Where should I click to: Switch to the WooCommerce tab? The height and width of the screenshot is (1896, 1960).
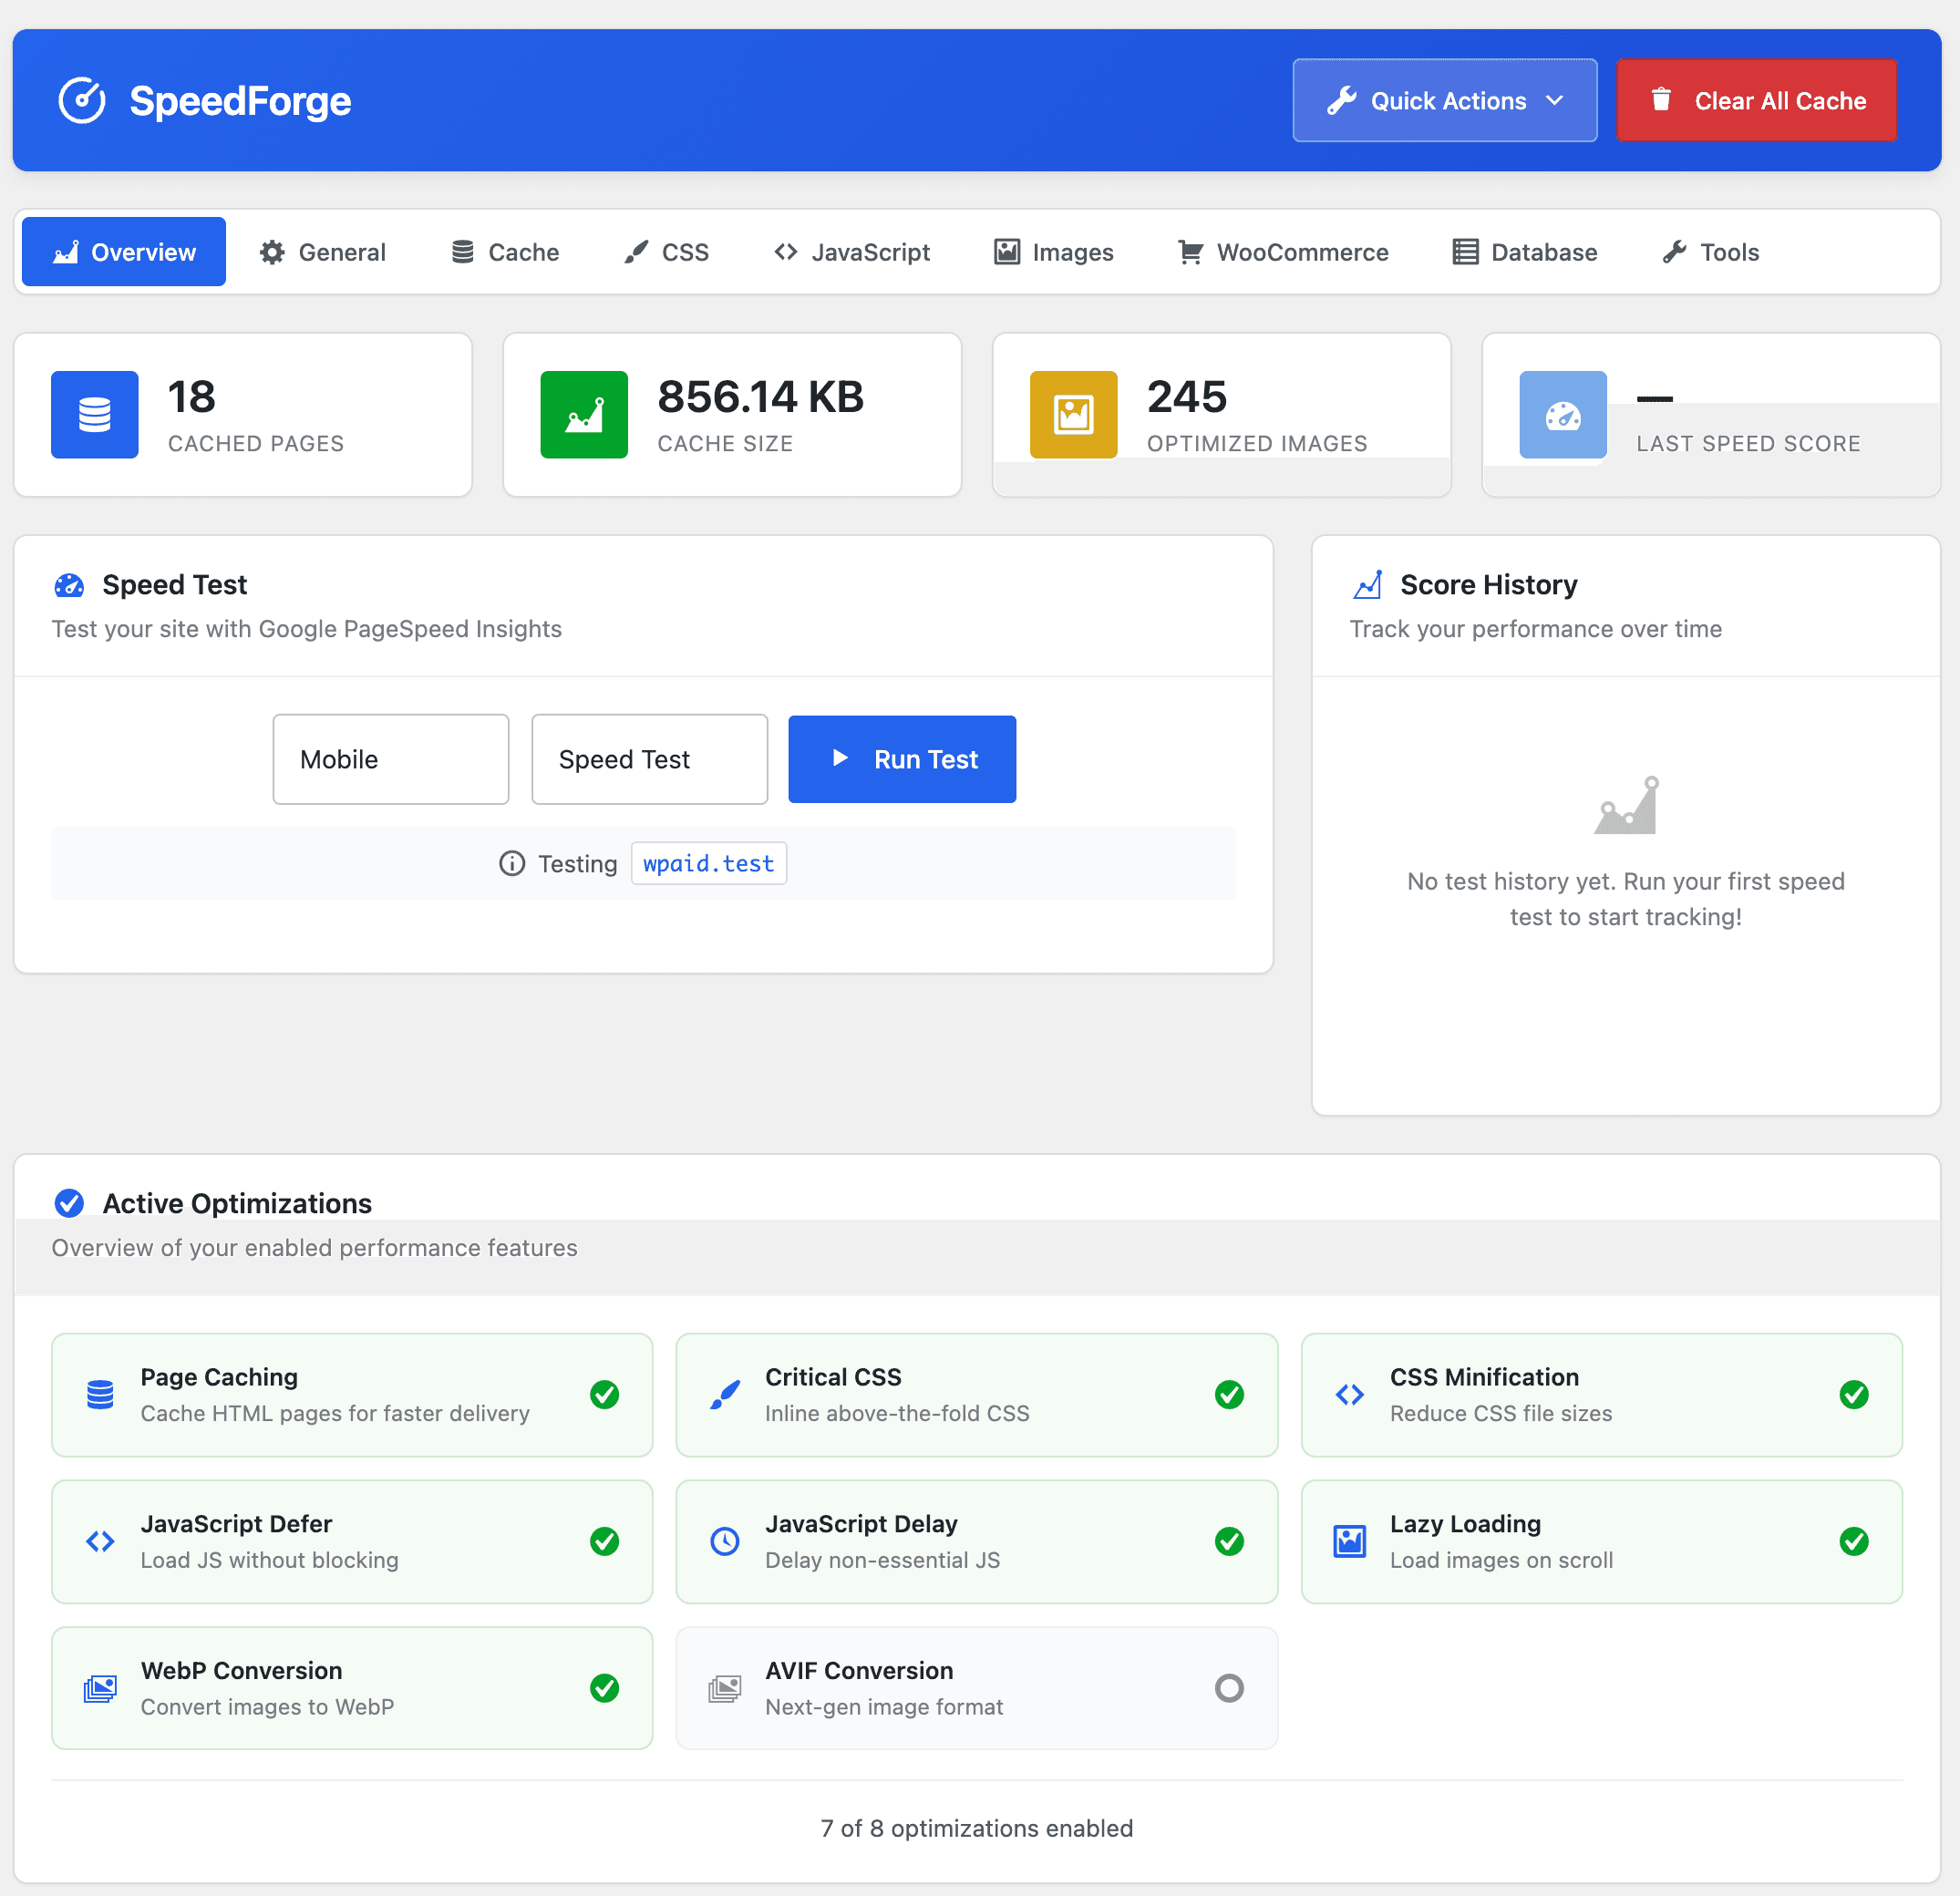(1283, 251)
